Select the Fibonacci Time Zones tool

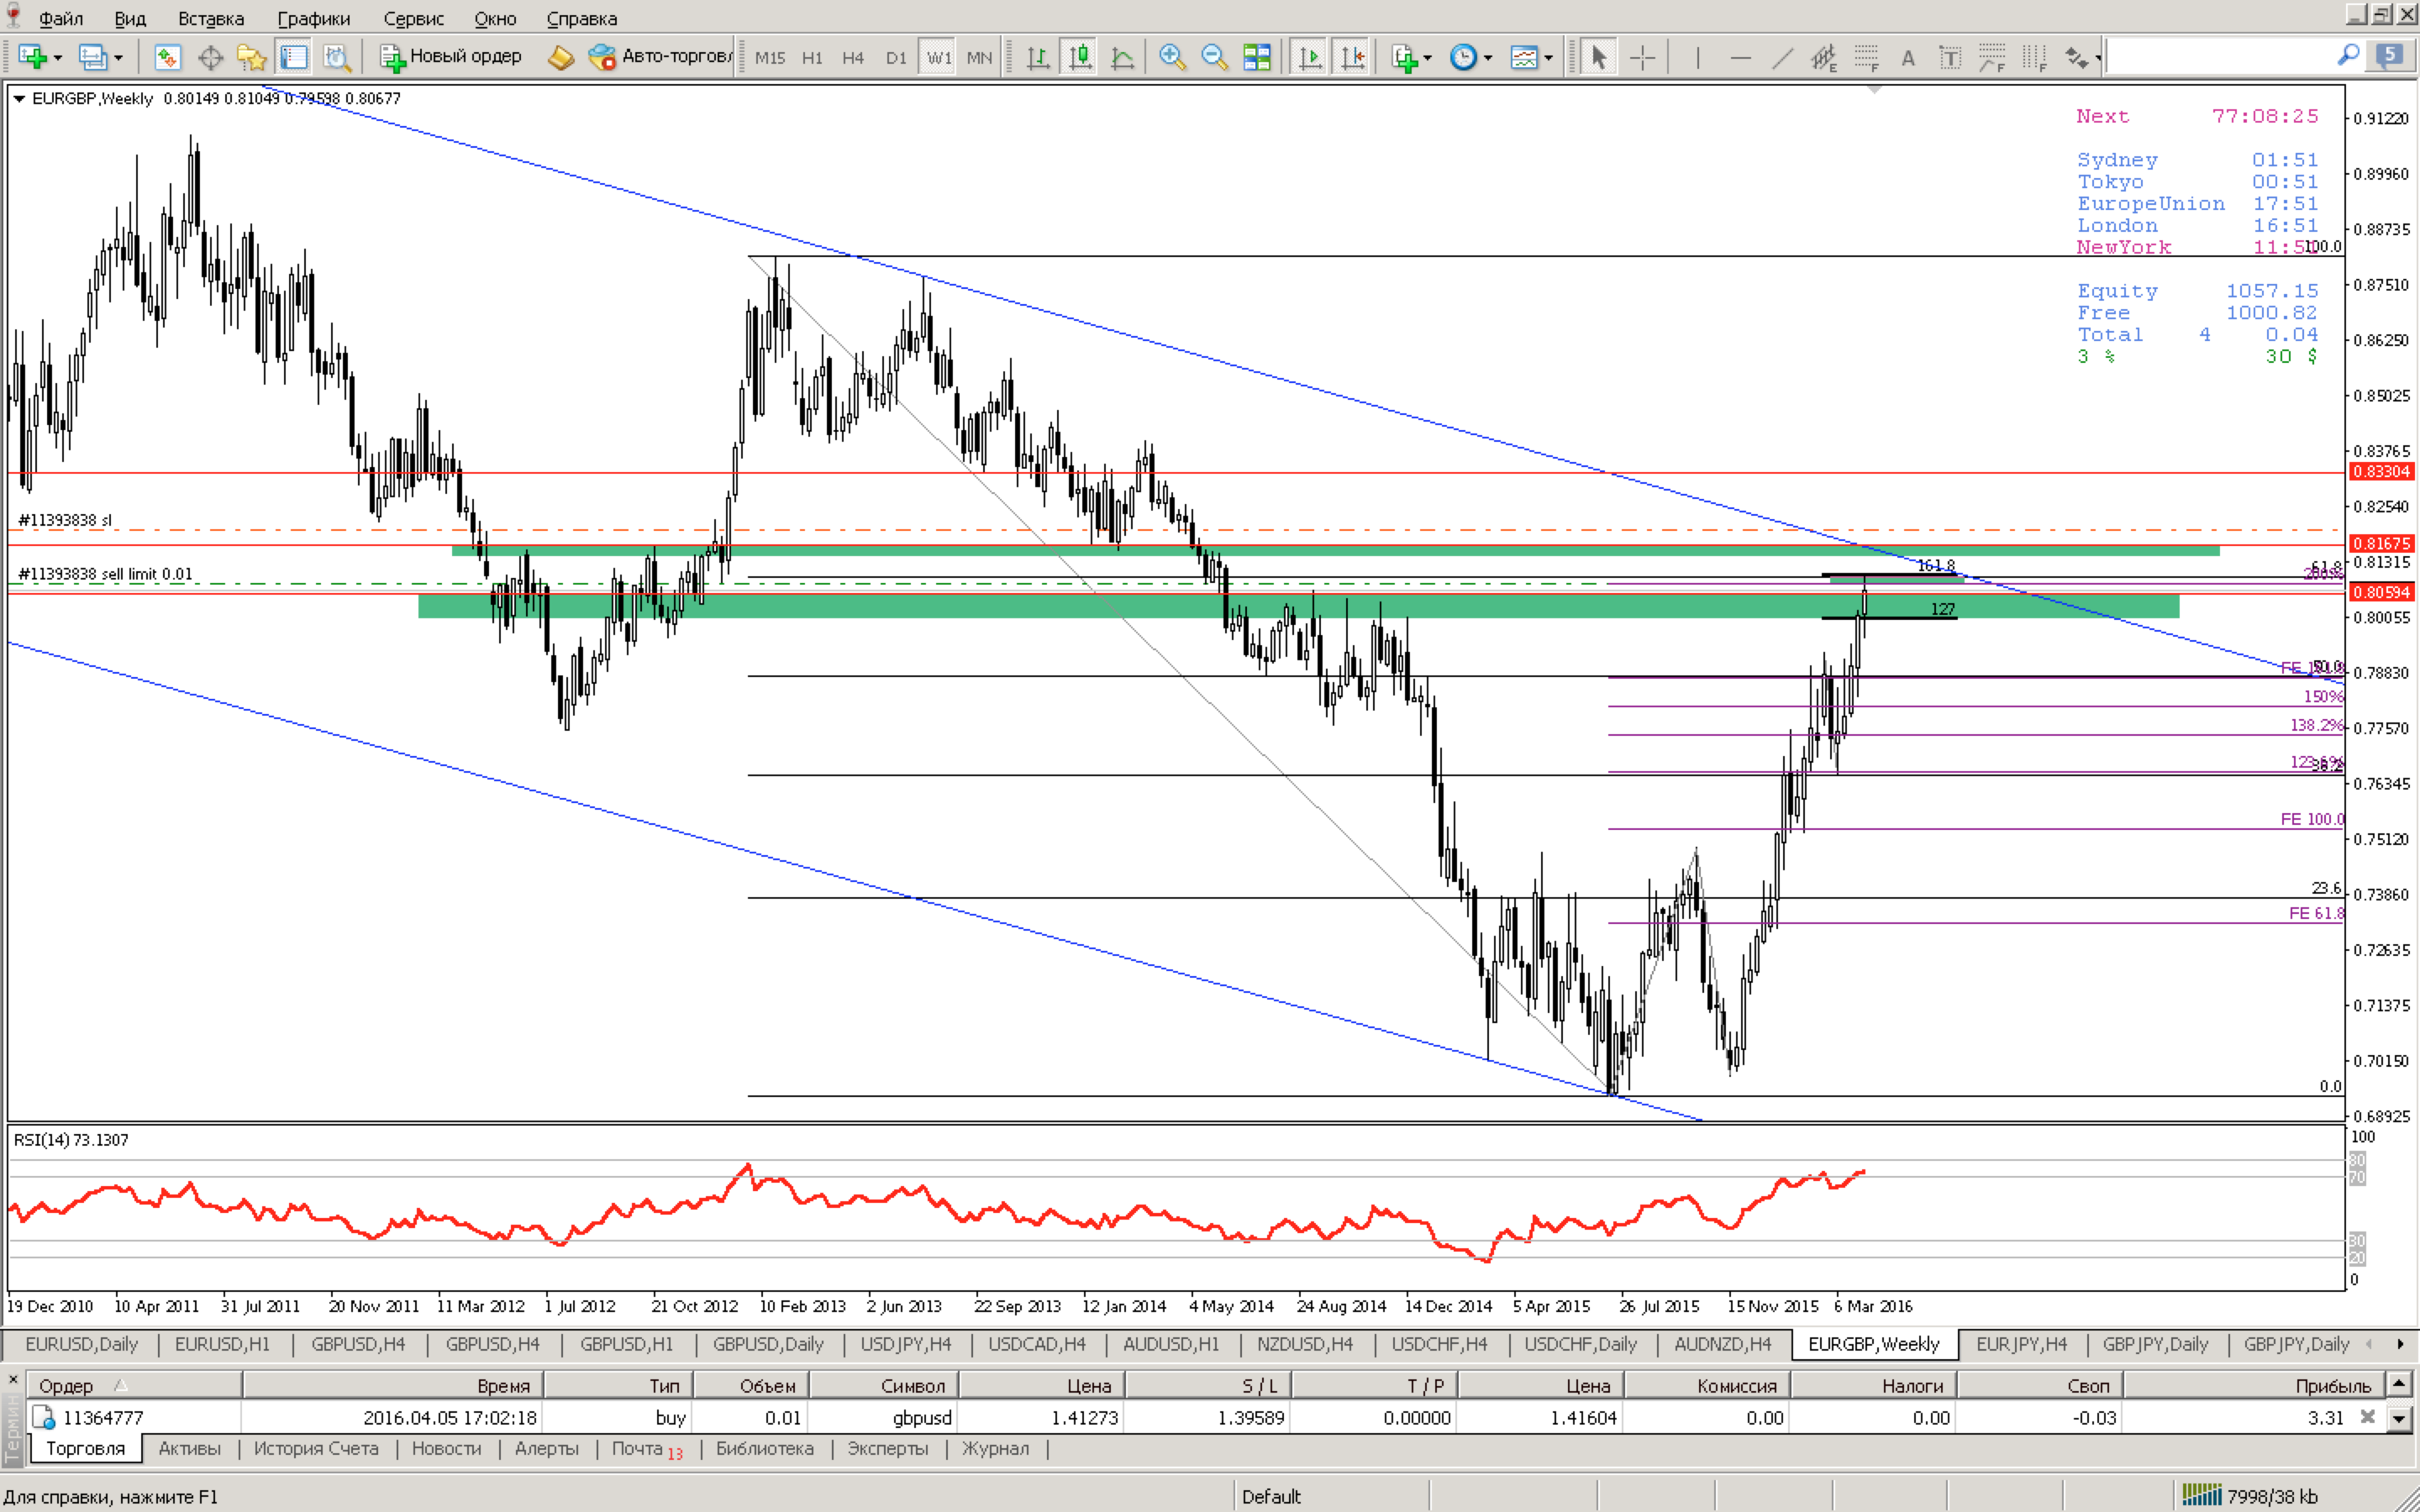pyautogui.click(x=2034, y=57)
